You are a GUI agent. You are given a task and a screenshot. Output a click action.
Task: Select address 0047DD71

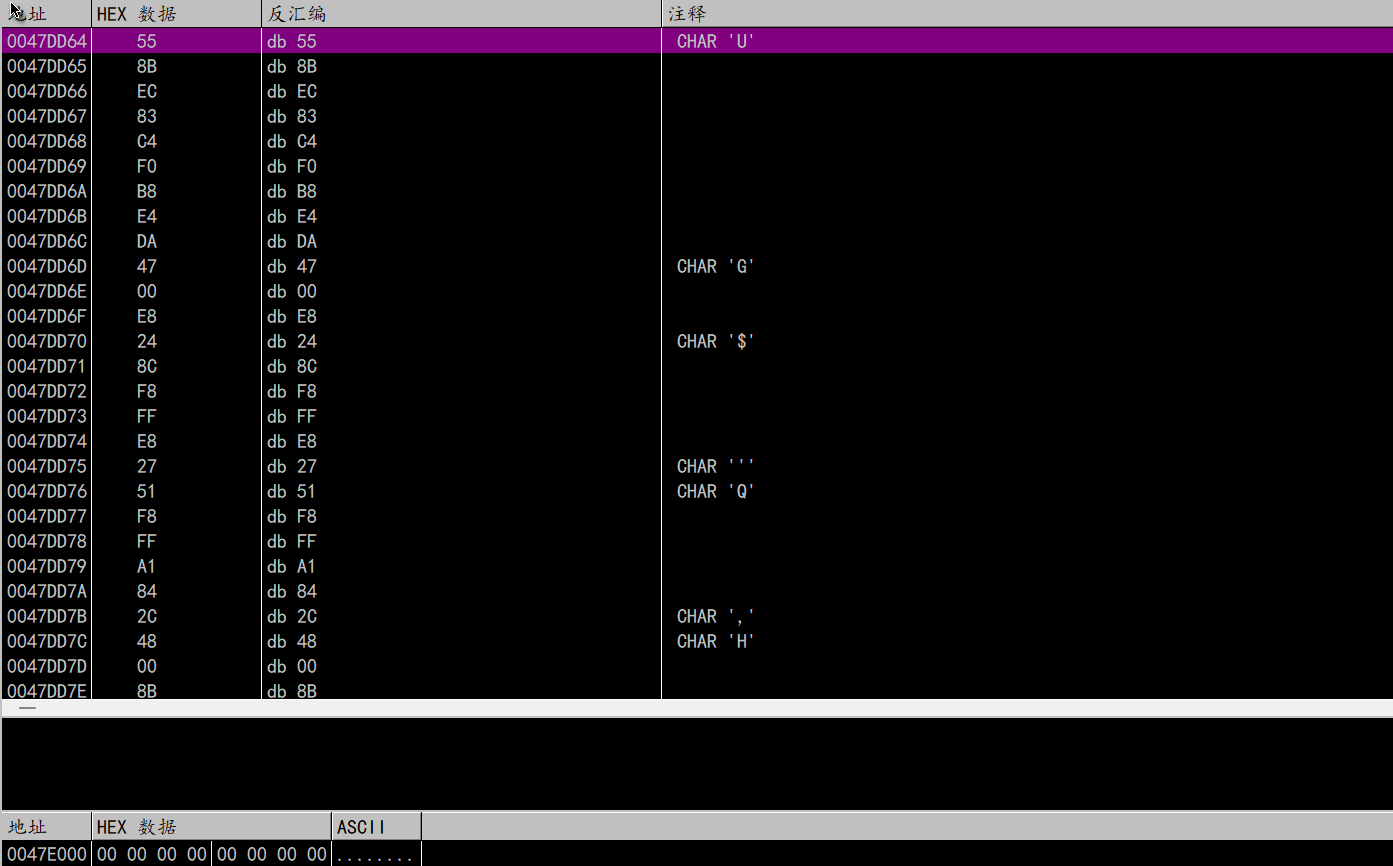[47, 366]
